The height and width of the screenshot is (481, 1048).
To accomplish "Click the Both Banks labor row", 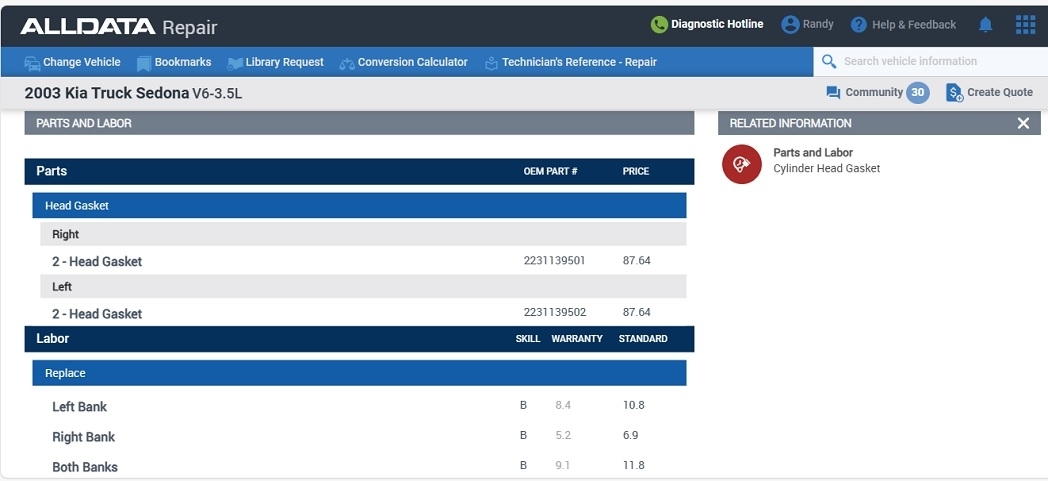I will click(x=359, y=466).
